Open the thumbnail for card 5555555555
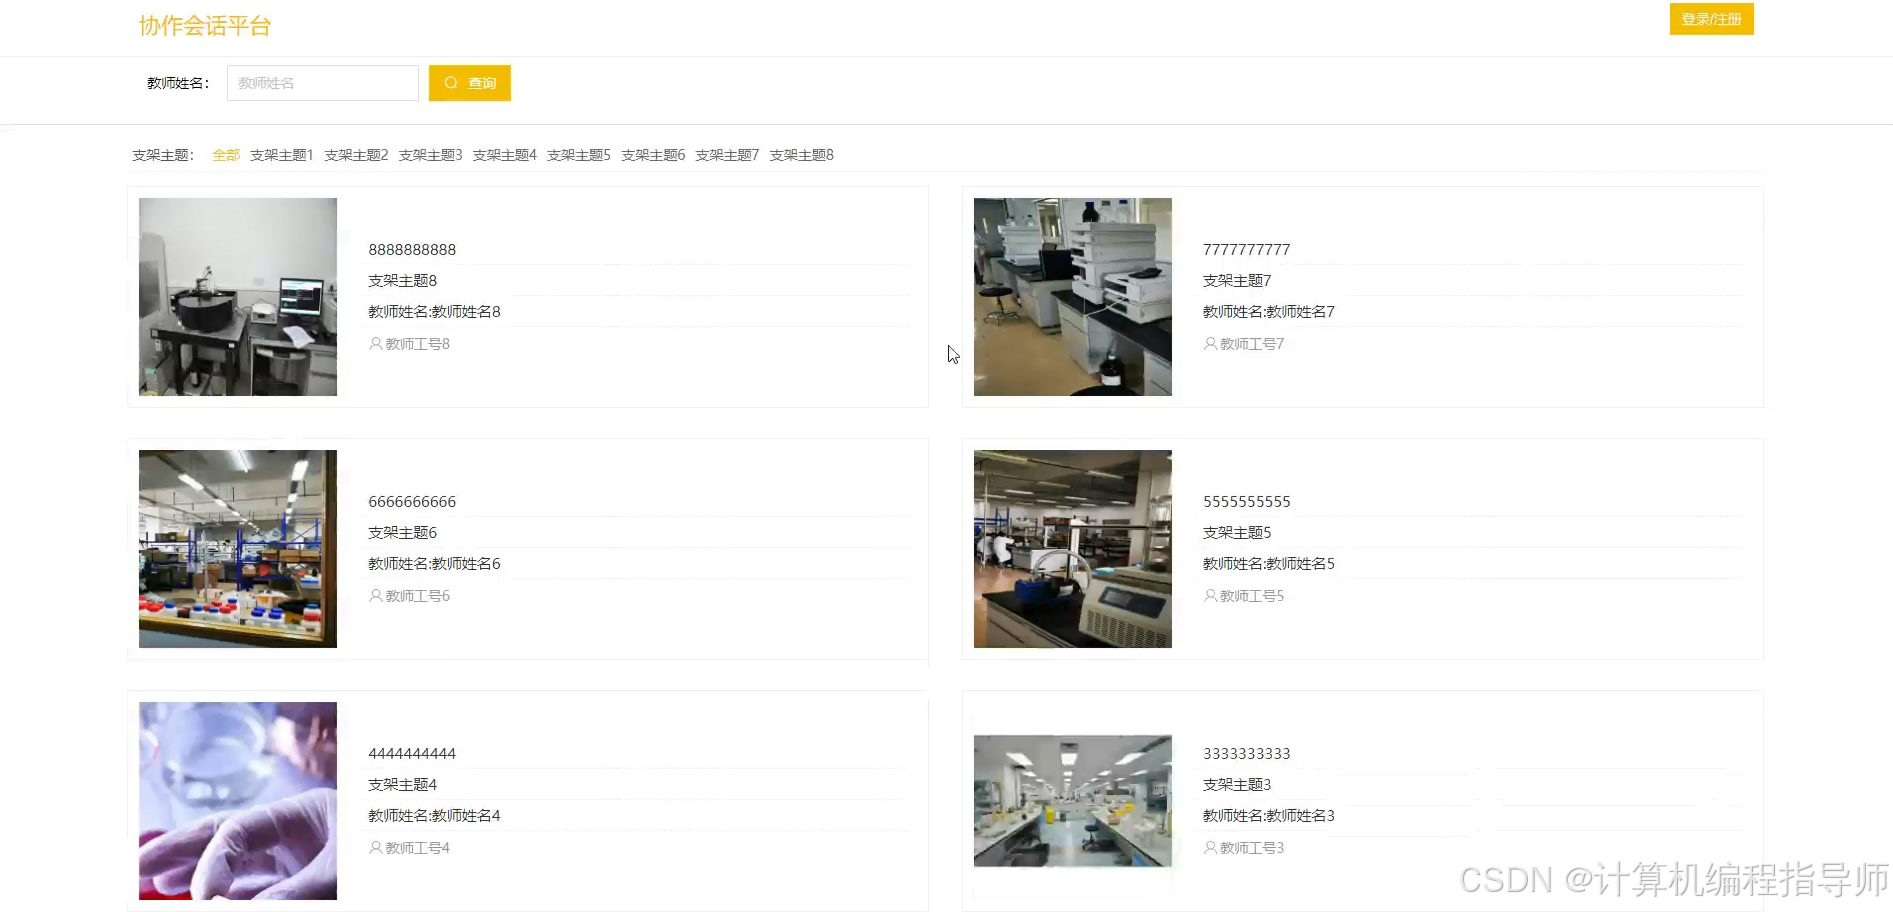 1073,549
